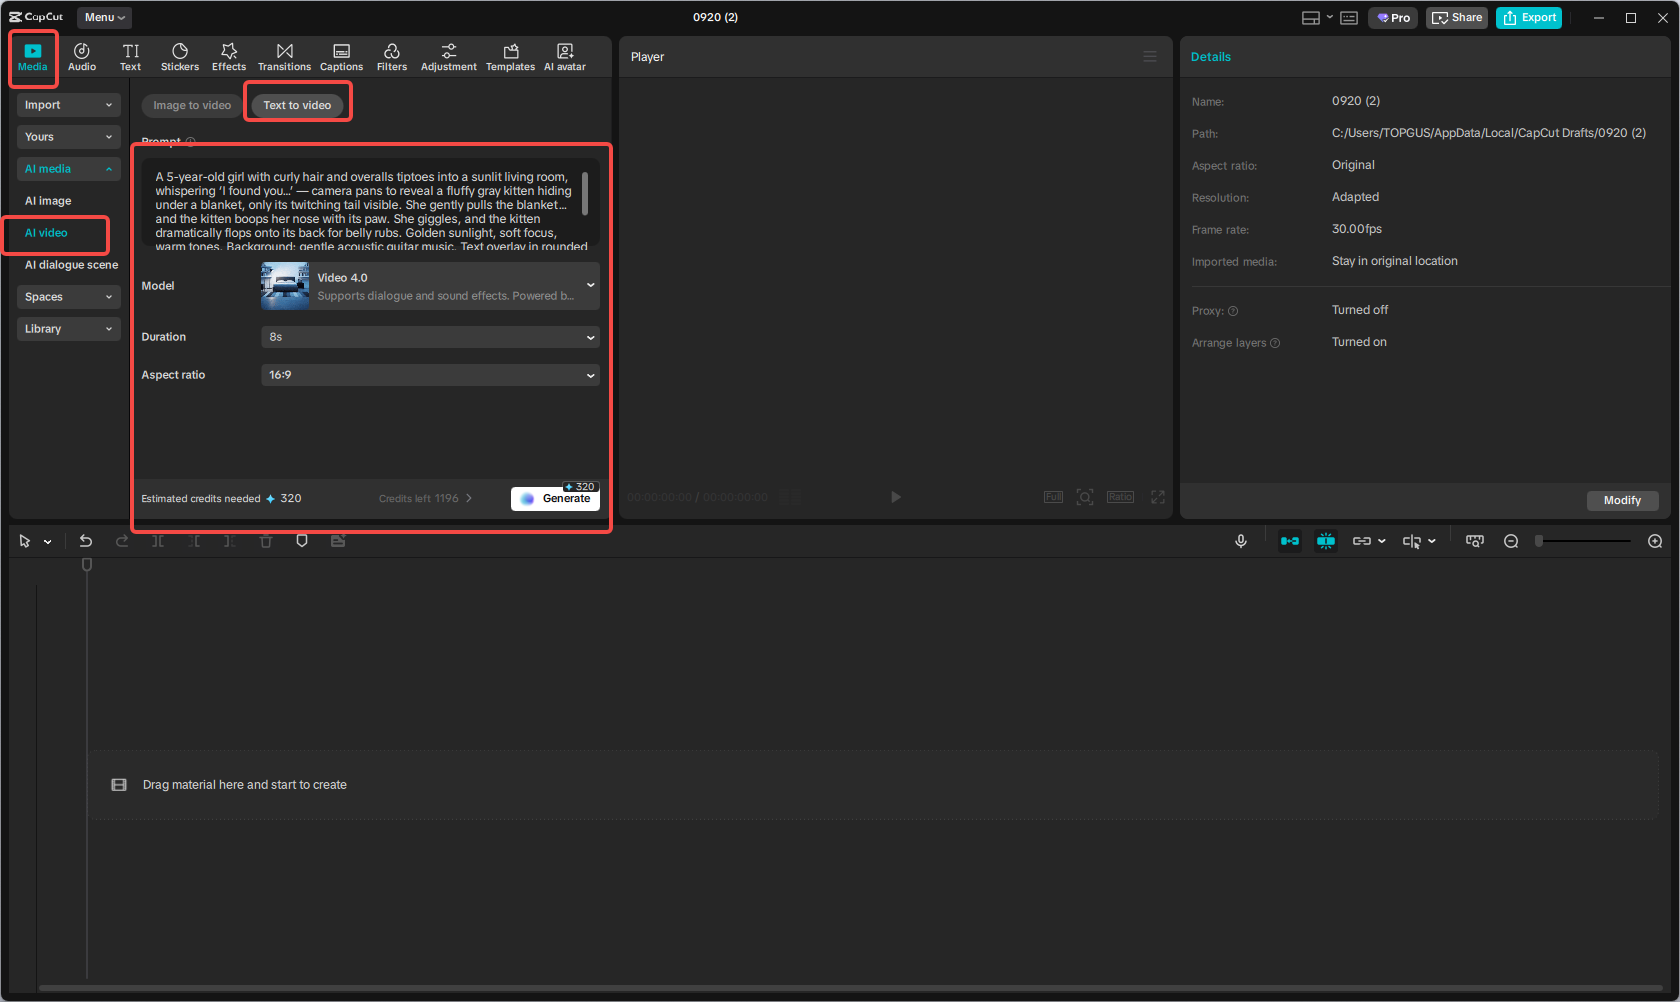This screenshot has height=1002, width=1680.
Task: Open the Audio panel
Action: [82, 56]
